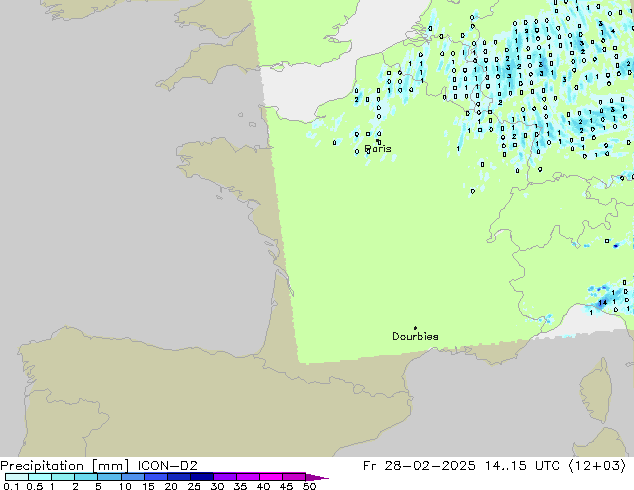Click the date text 'Fr 28-02-2025'
This screenshot has height=490, width=634.
coord(419,466)
